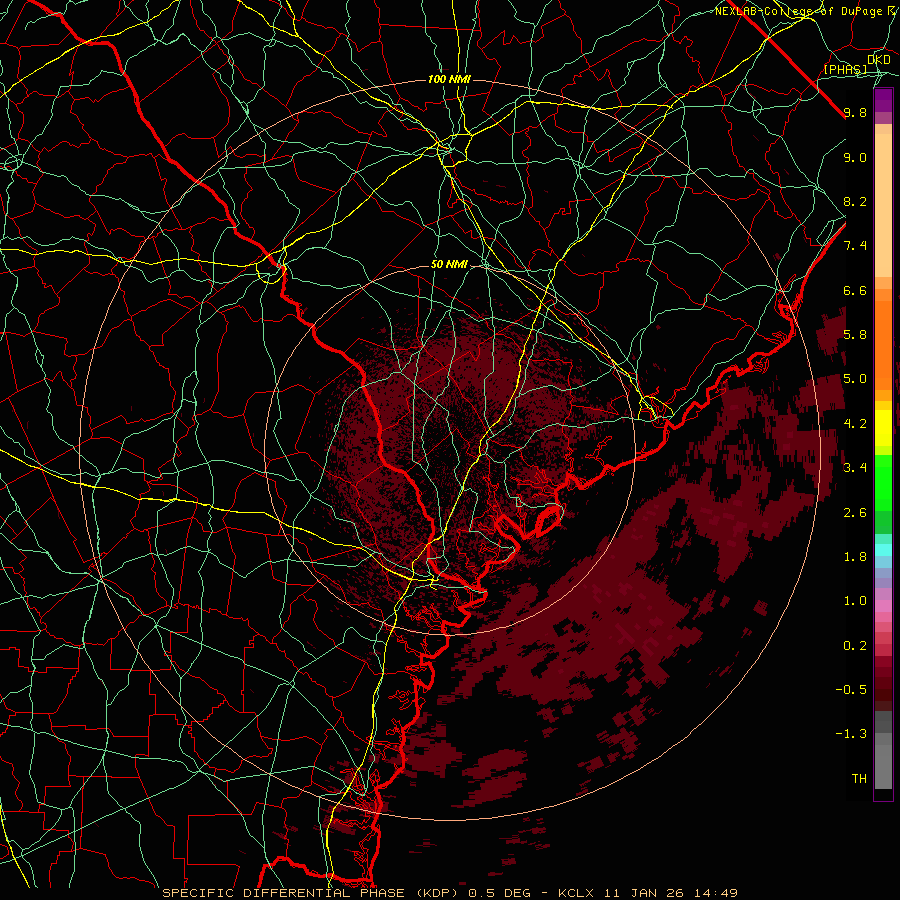
Task: Click the DKD unit label above legend
Action: [879, 60]
